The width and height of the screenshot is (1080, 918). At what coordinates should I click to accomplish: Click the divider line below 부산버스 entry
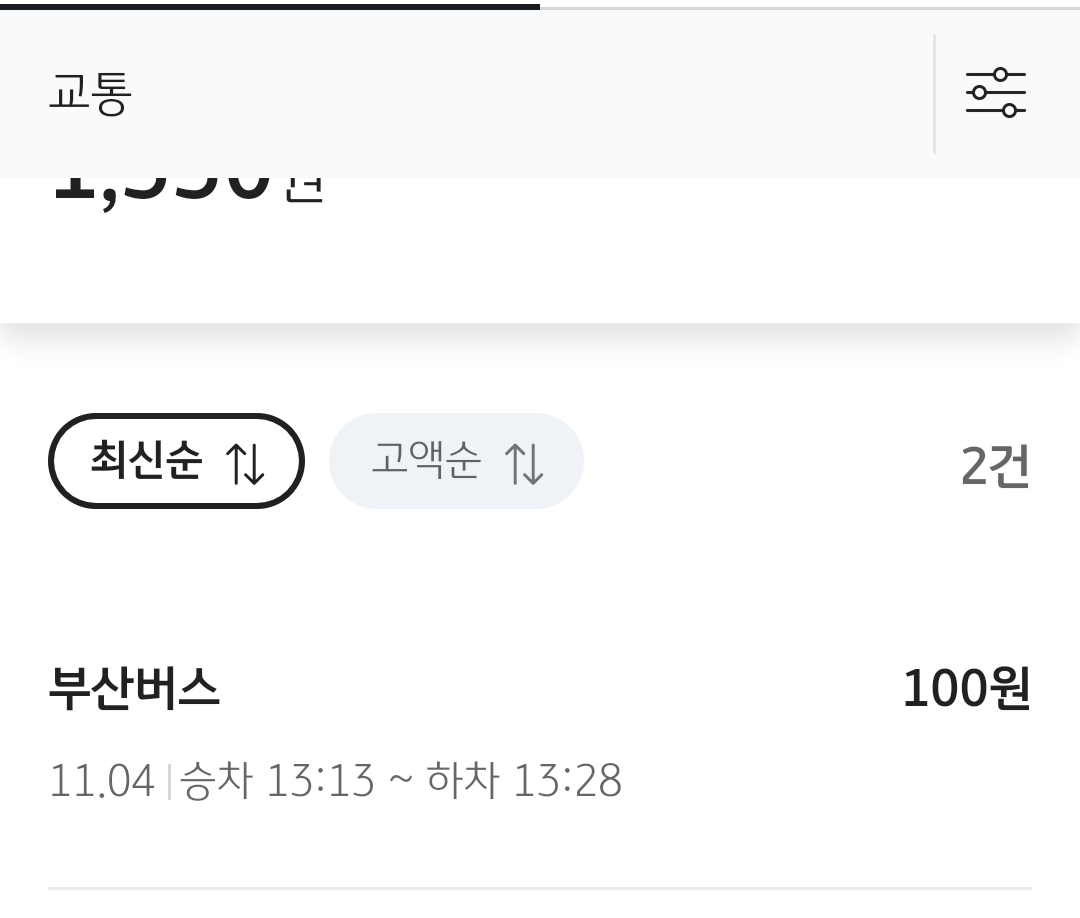pyautogui.click(x=540, y=888)
